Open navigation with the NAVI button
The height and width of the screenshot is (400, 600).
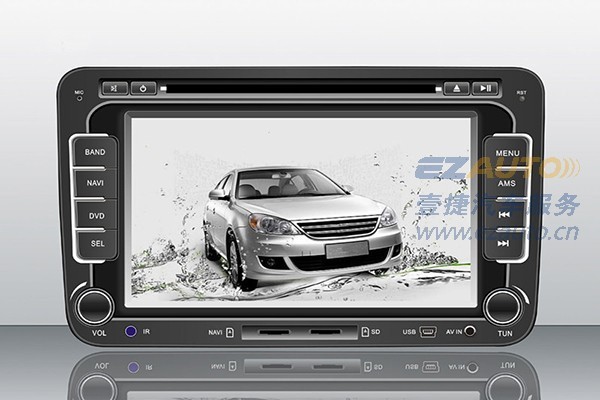point(95,184)
